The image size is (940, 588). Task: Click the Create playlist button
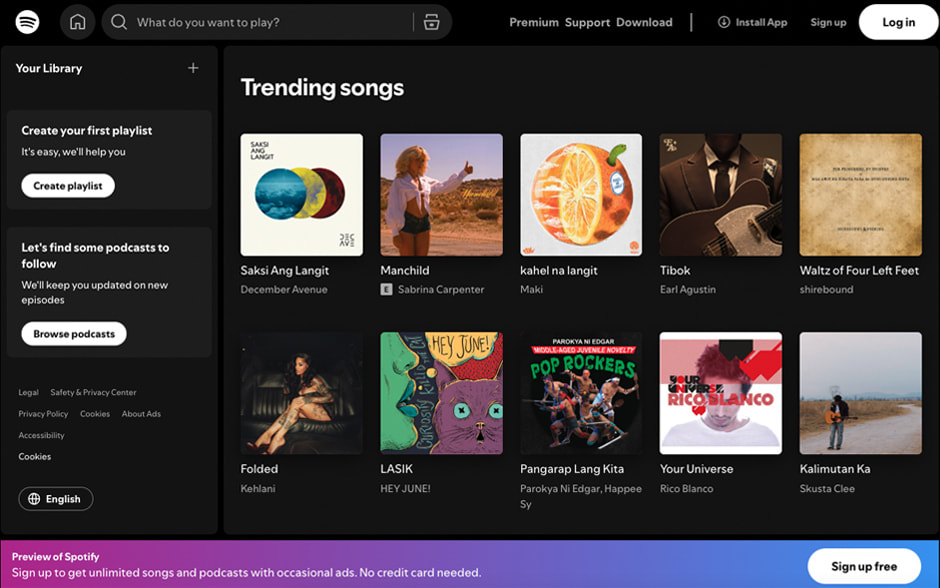(68, 186)
